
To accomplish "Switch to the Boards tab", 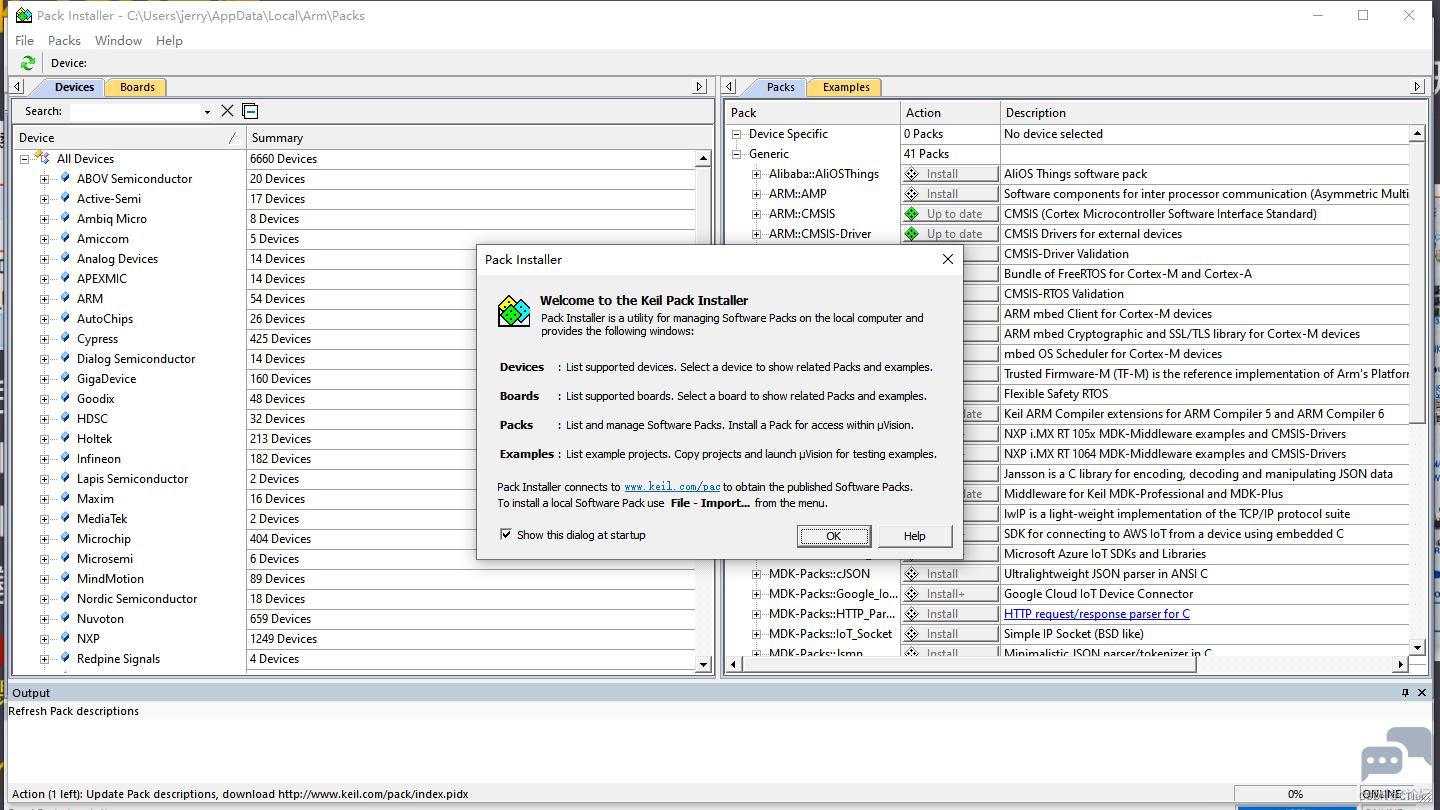I will 137,87.
